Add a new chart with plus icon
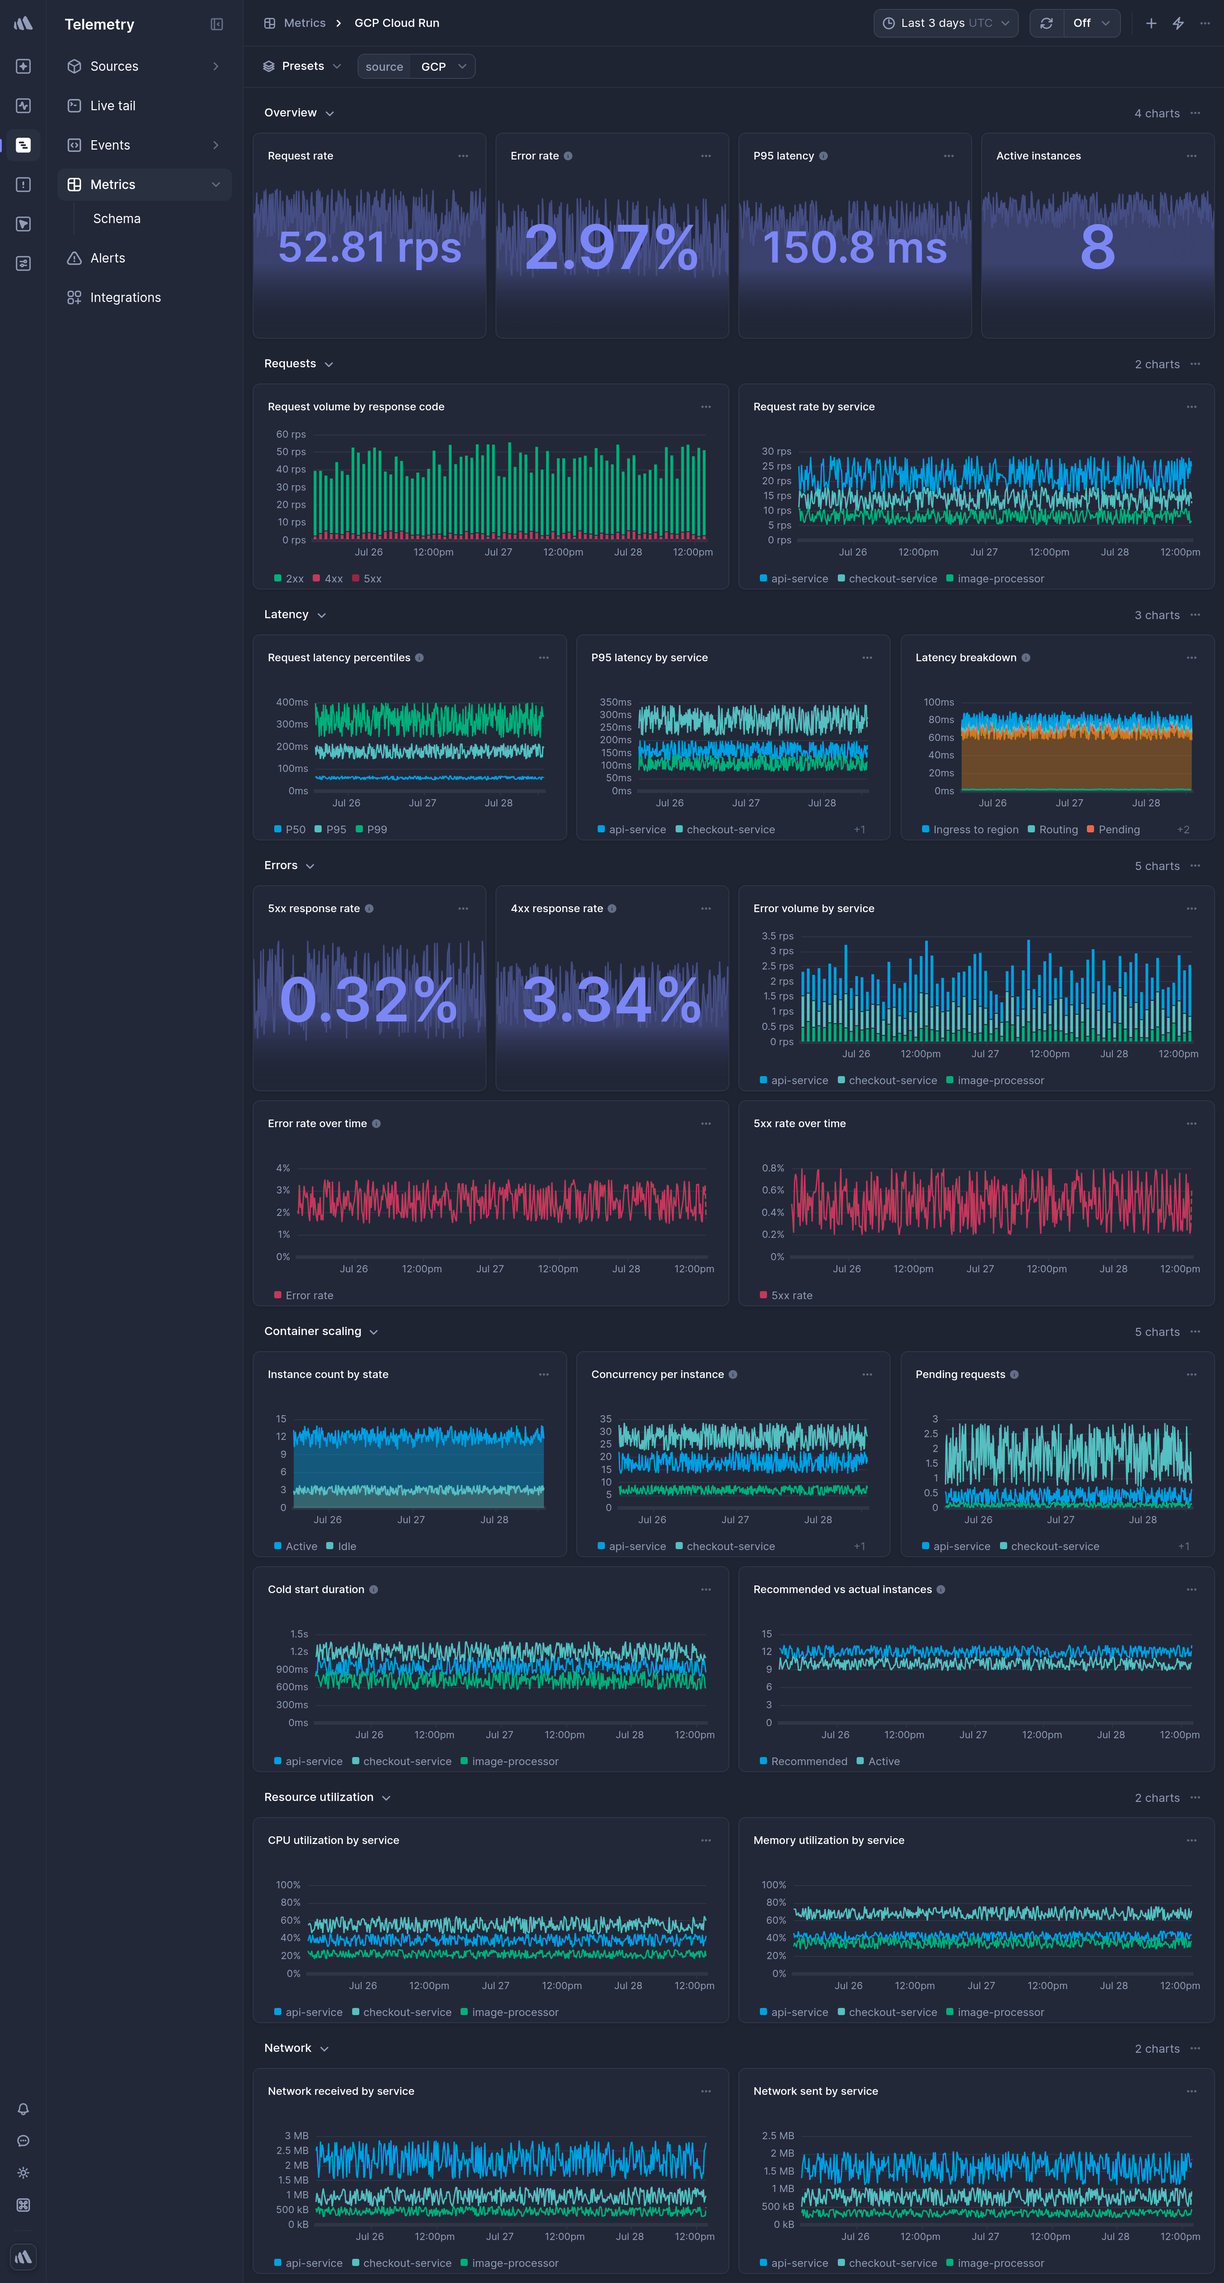Viewport: 1224px width, 2283px height. tap(1151, 23)
